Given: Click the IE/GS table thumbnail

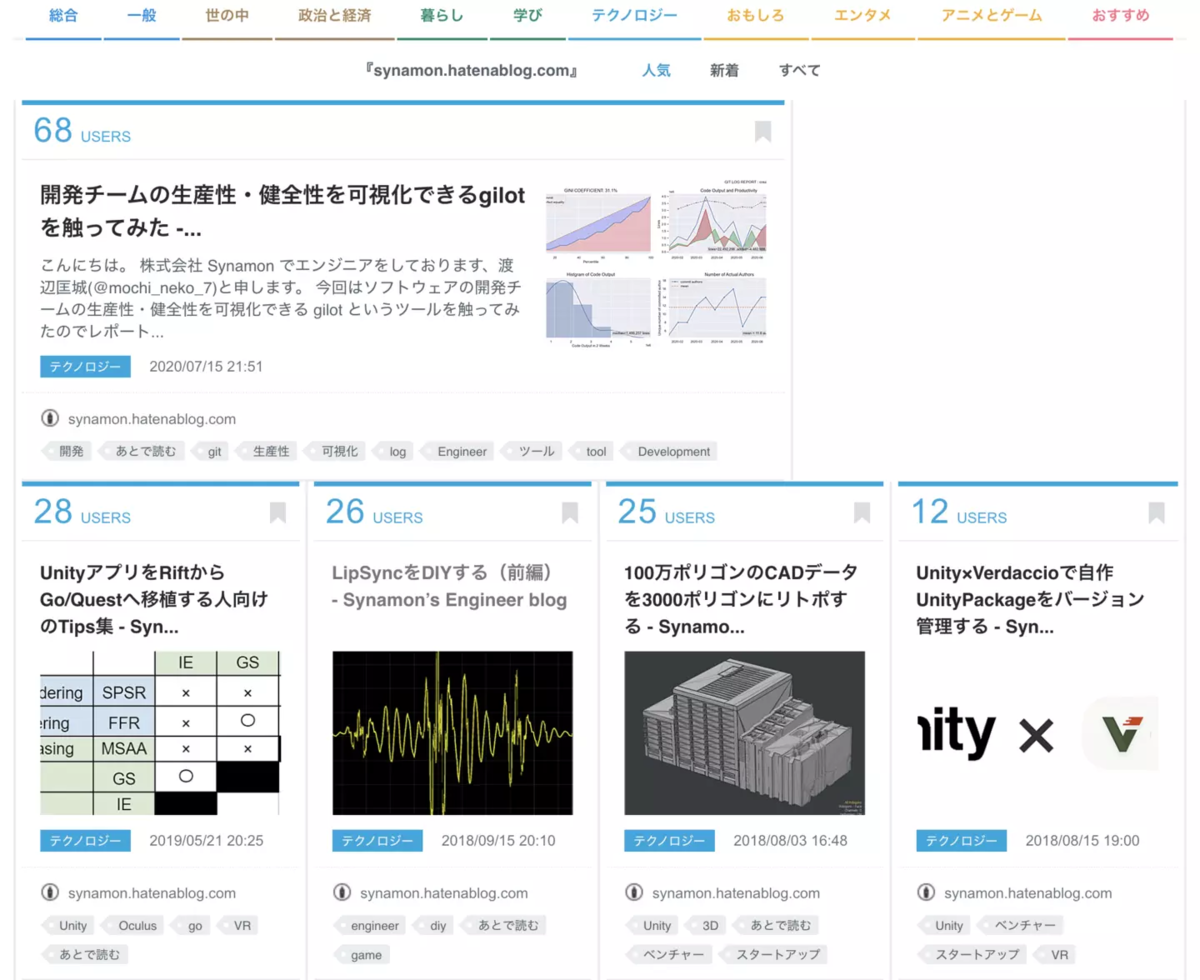Looking at the screenshot, I should tap(160, 733).
